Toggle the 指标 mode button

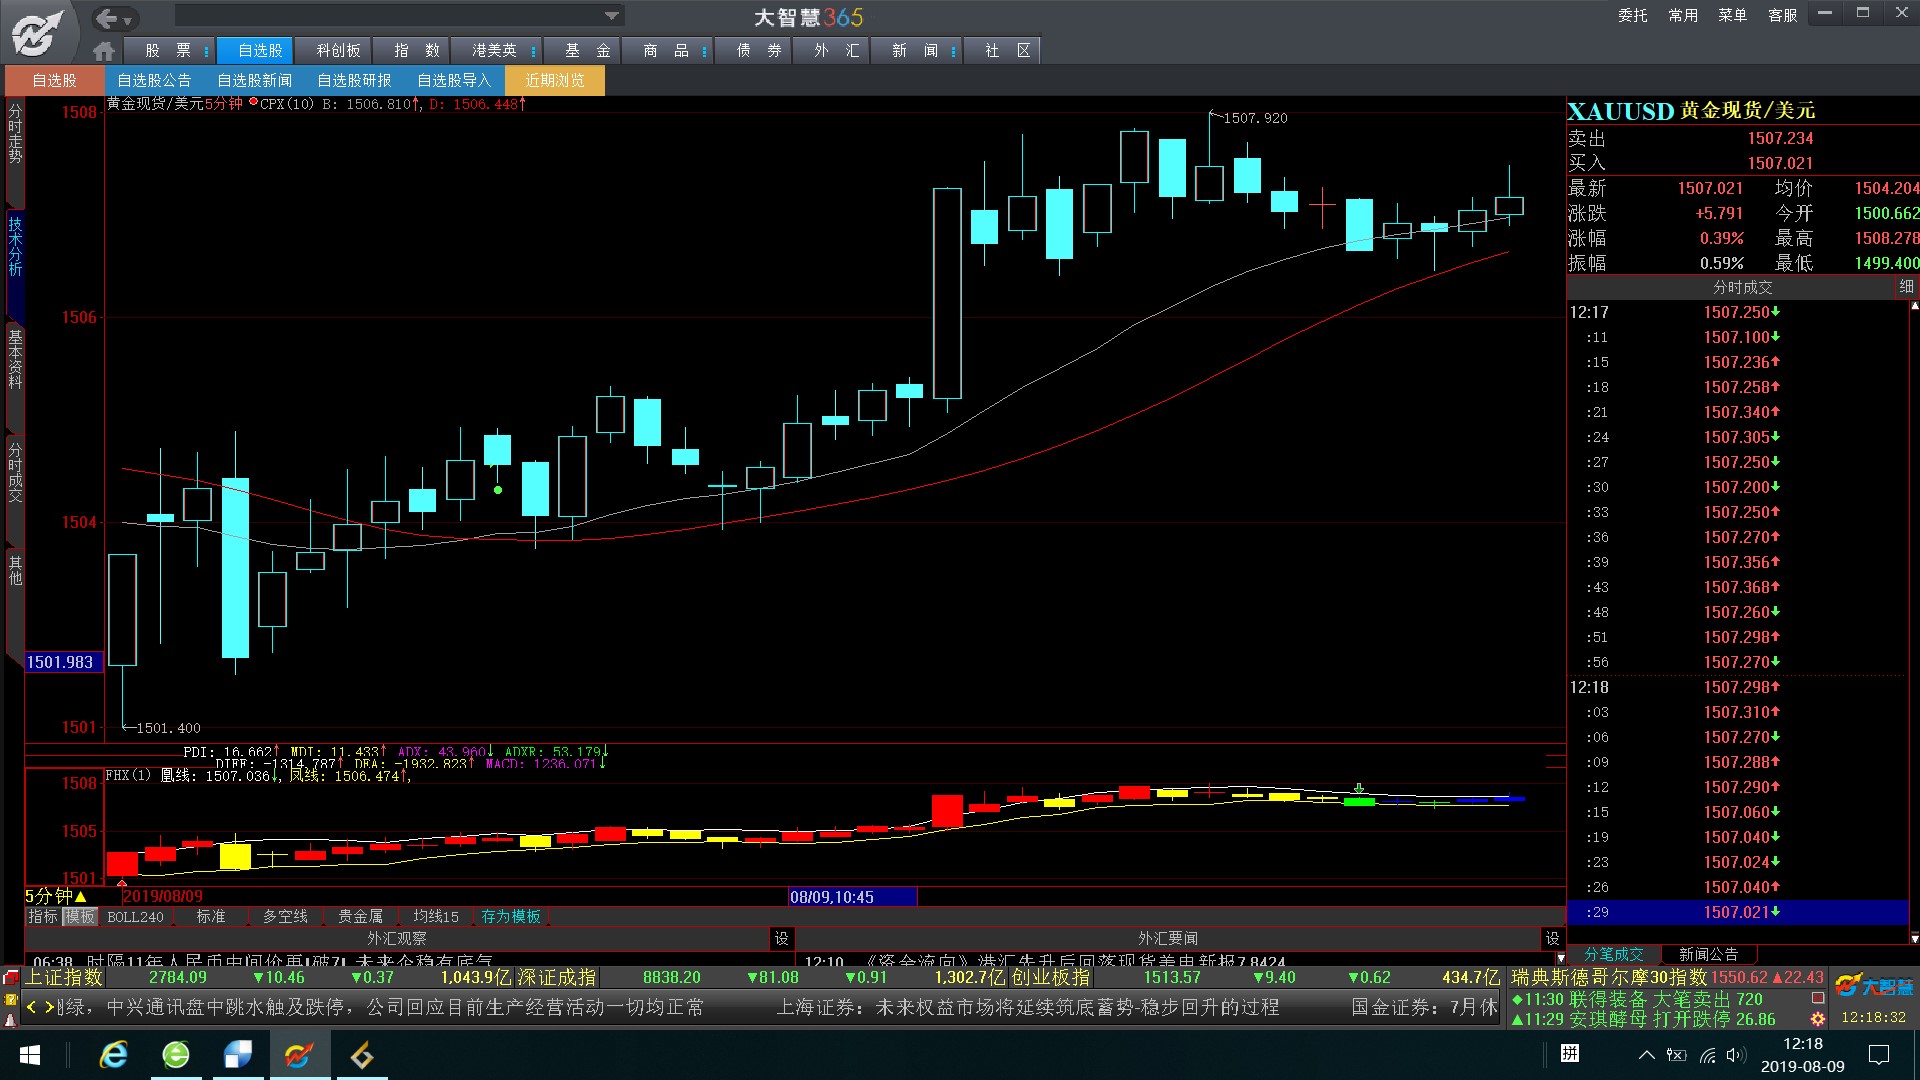click(x=43, y=916)
